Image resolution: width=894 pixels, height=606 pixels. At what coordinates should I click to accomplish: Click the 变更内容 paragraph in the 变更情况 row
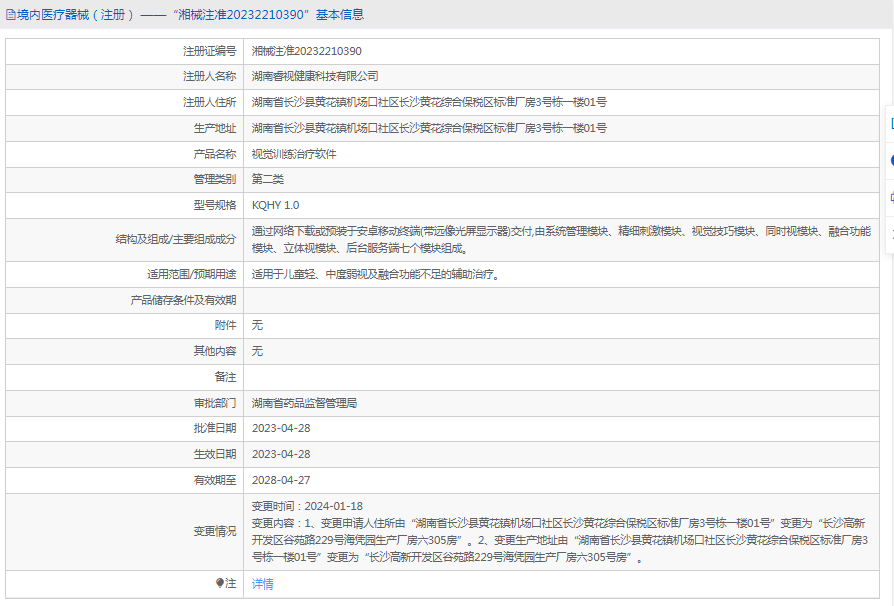tap(560, 540)
